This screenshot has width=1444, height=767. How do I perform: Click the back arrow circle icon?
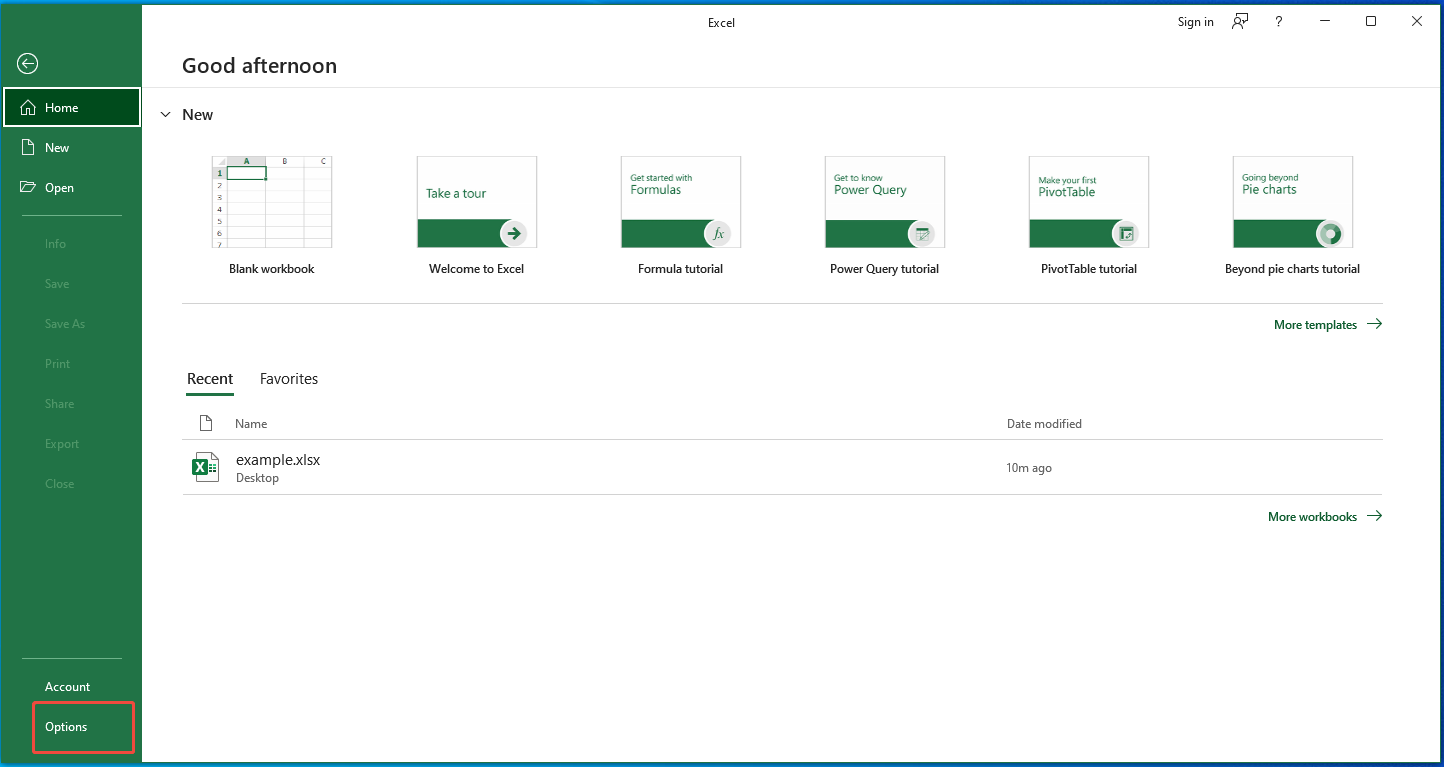pos(27,64)
